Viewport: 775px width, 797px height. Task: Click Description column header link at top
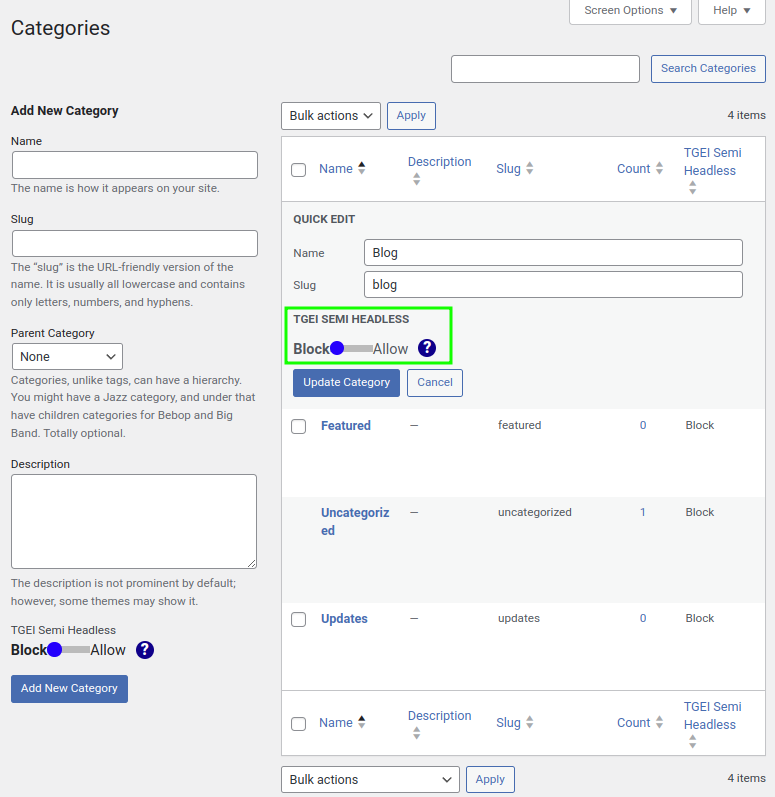[440, 162]
